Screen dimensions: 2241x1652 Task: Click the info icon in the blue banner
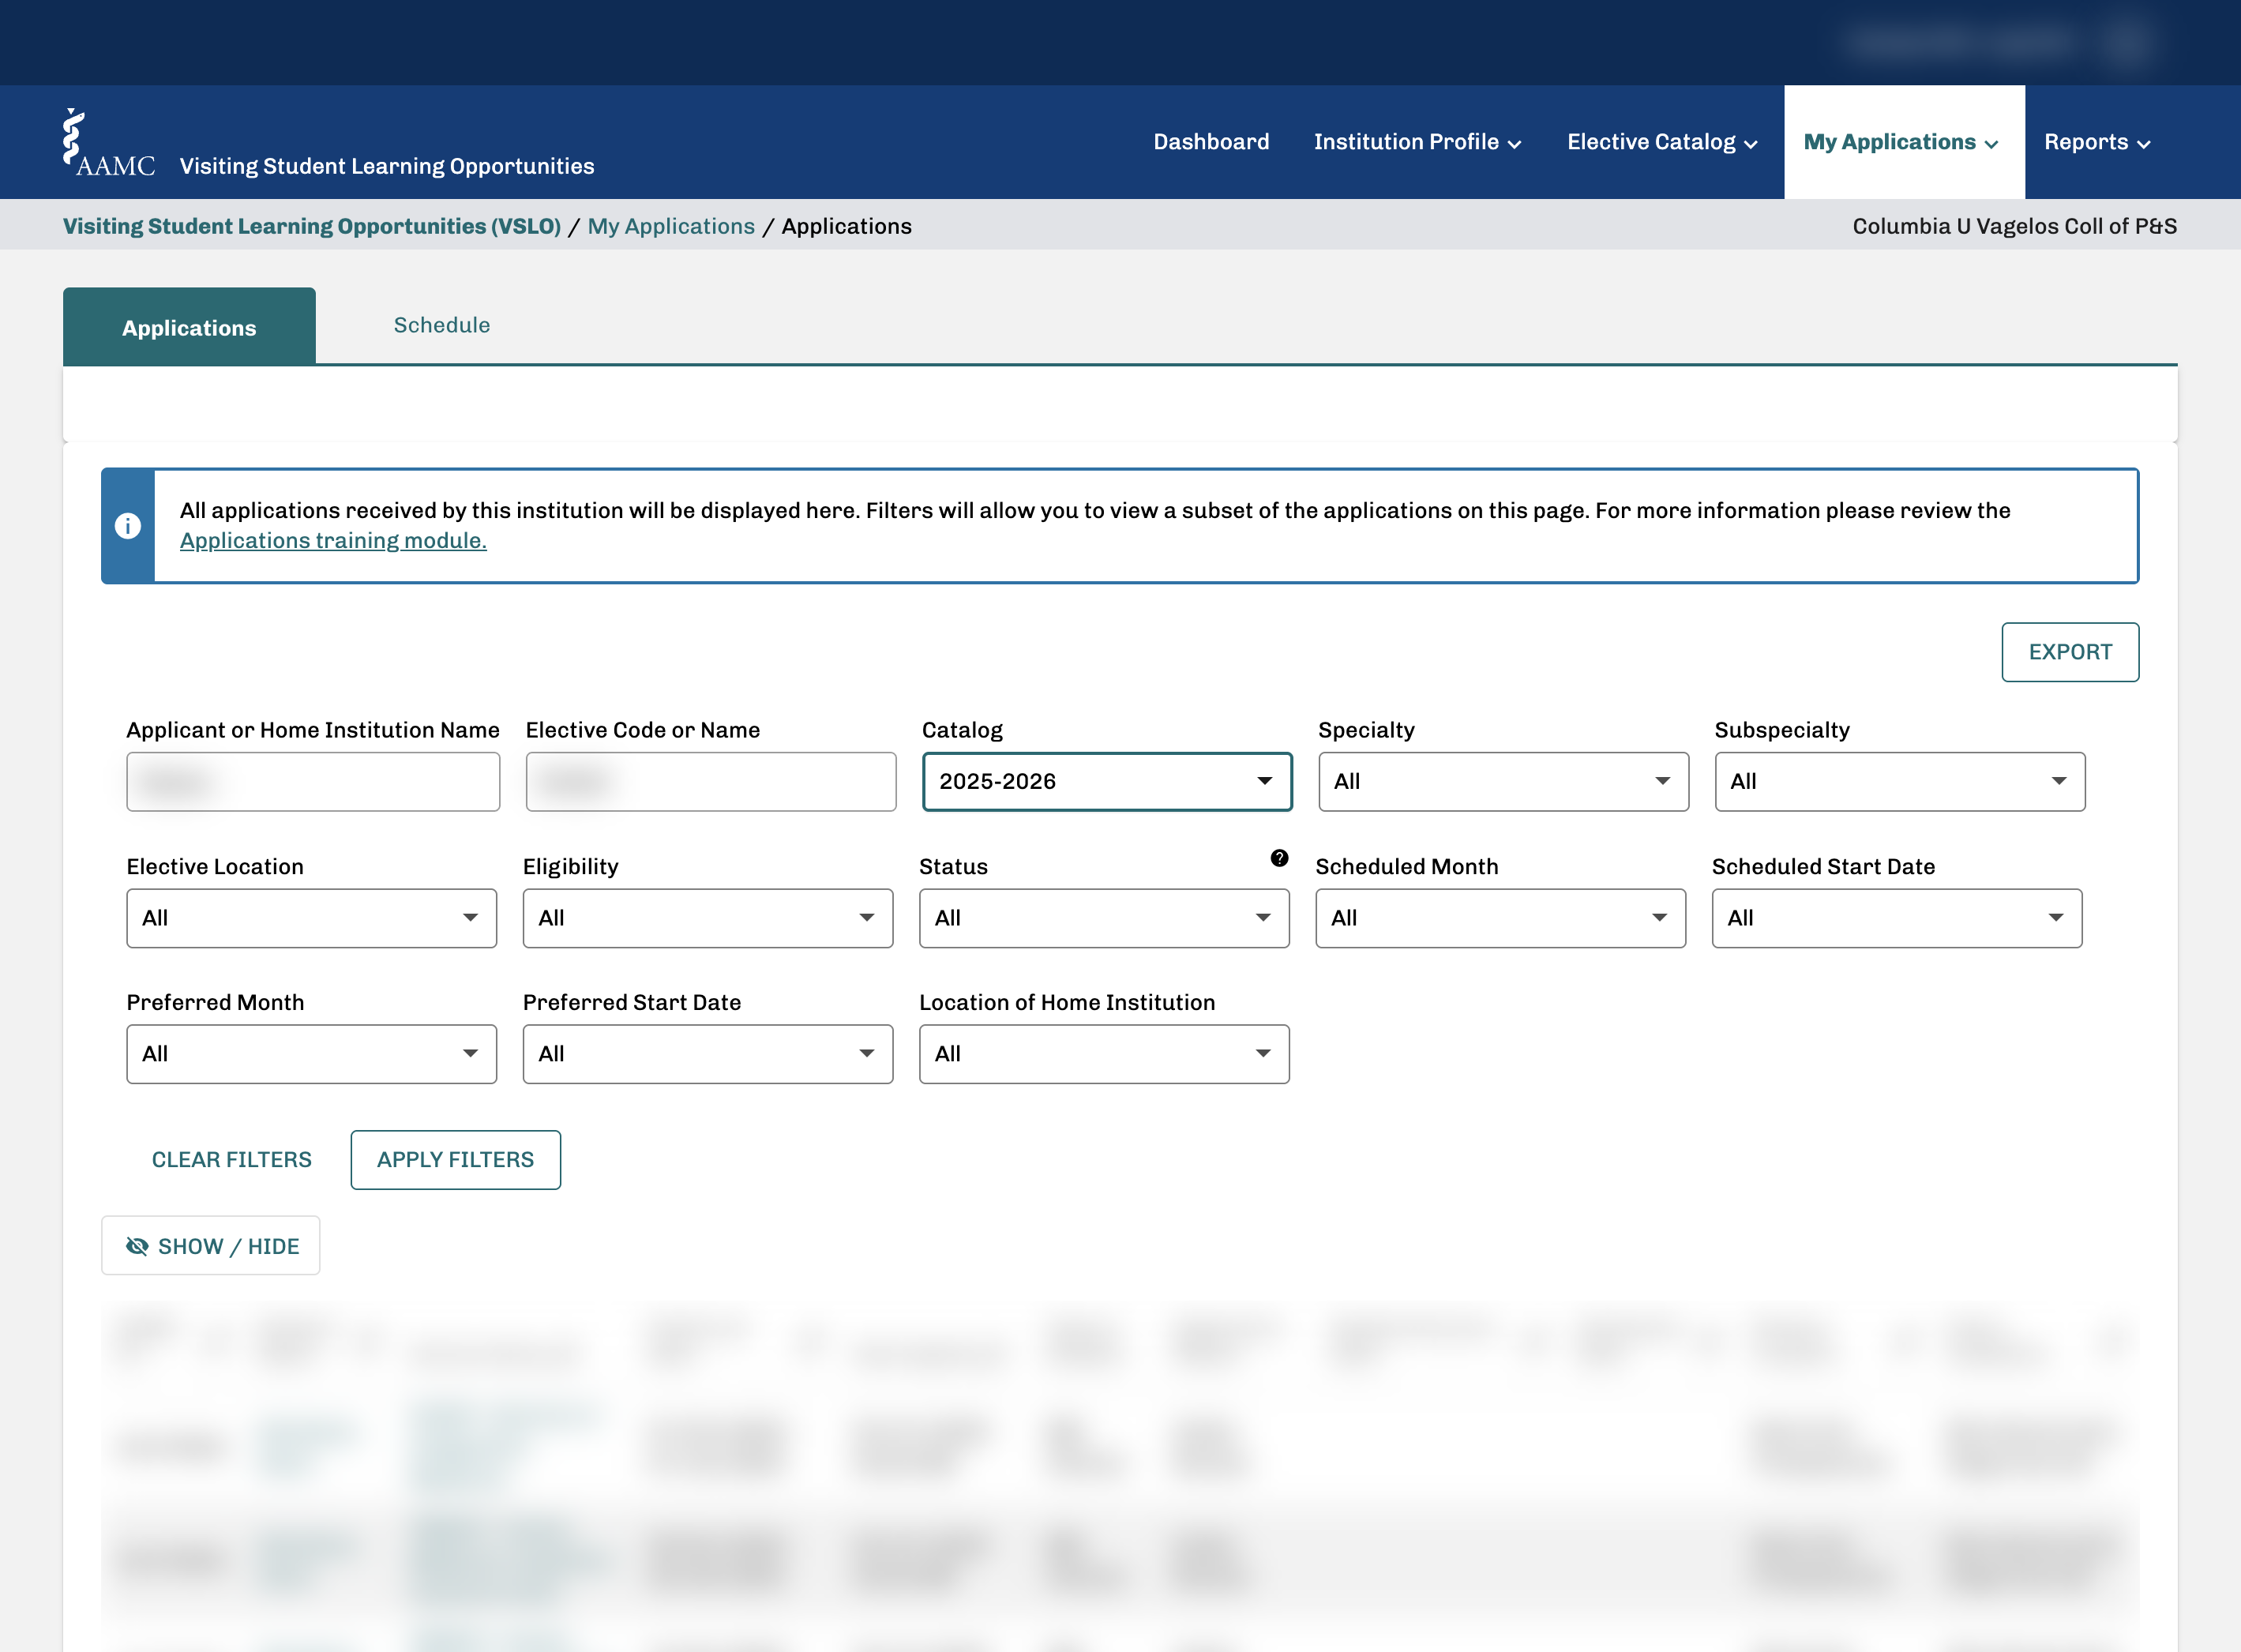click(x=128, y=526)
